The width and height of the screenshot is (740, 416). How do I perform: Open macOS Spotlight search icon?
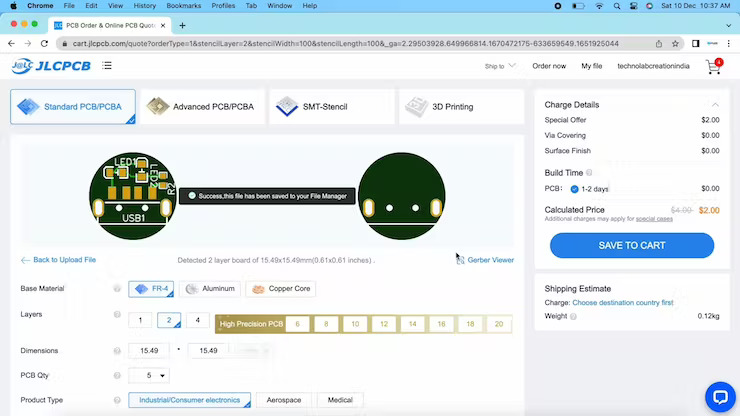tap(617, 6)
